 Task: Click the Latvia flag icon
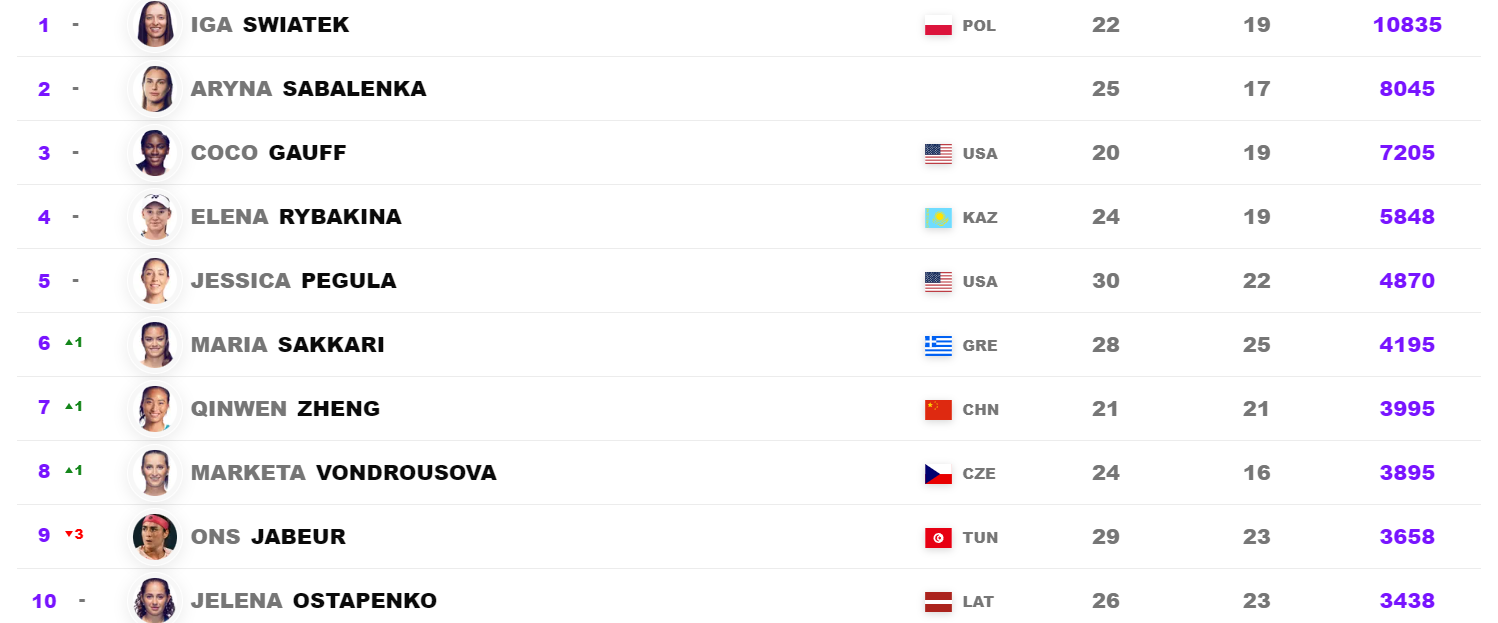pos(938,602)
